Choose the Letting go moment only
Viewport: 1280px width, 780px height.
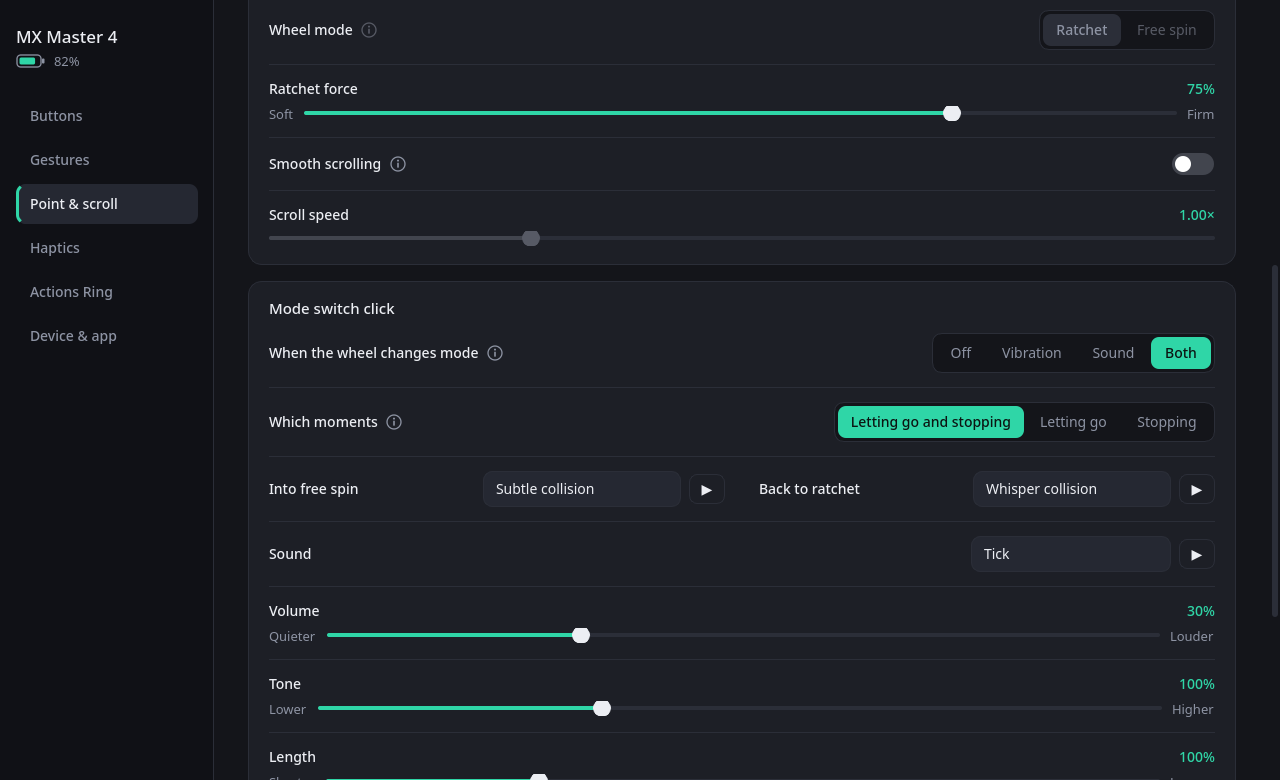[x=1073, y=422]
